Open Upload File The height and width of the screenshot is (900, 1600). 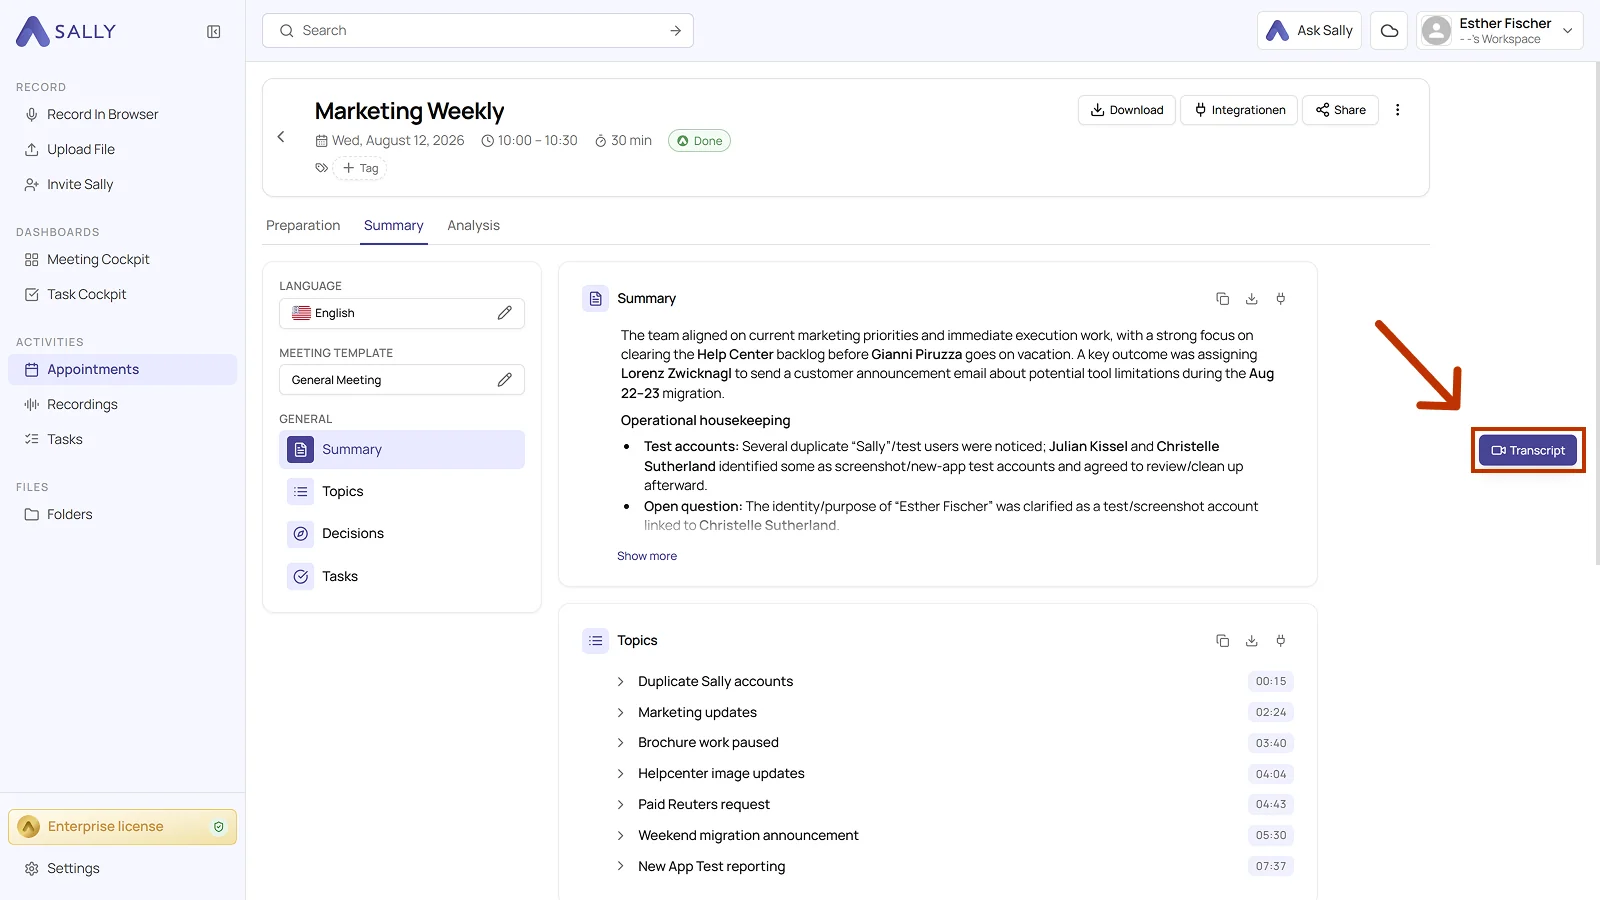pos(122,150)
